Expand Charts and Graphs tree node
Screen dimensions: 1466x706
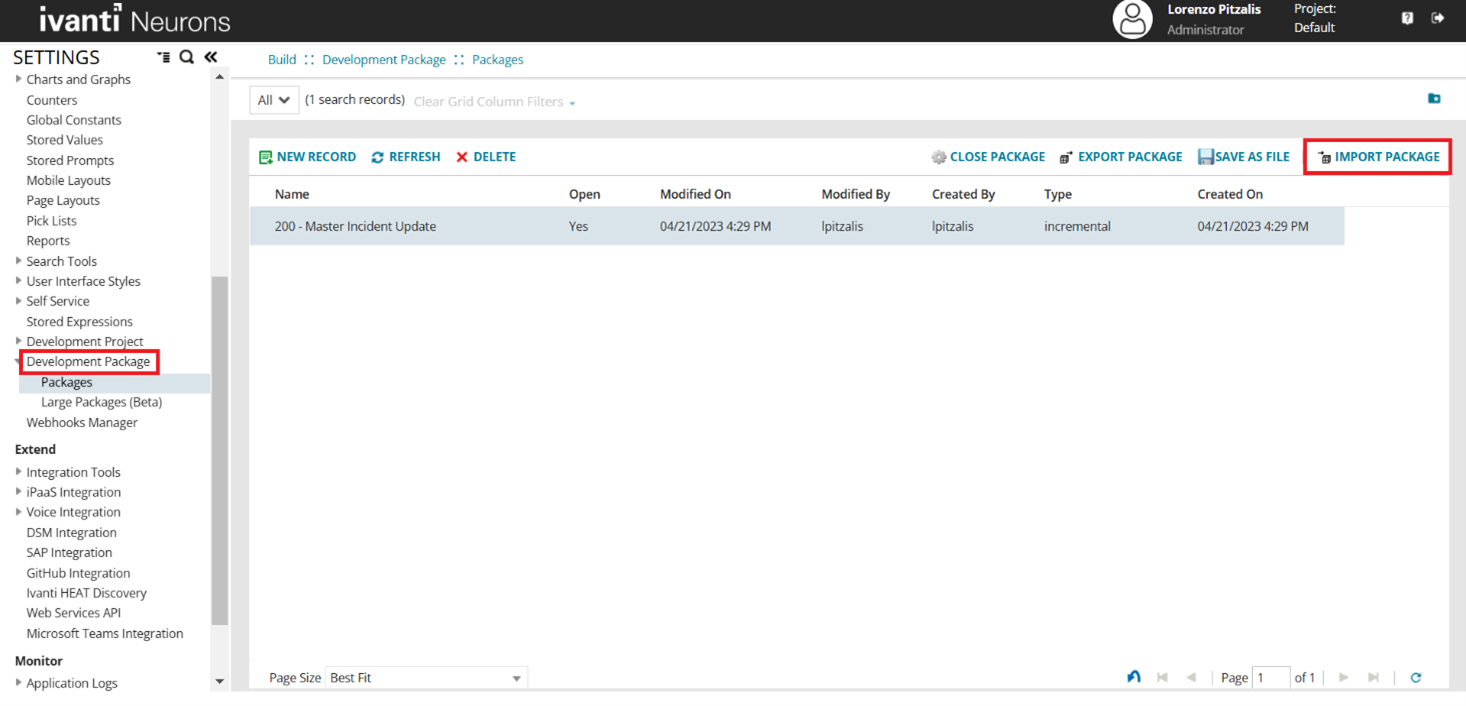point(19,79)
